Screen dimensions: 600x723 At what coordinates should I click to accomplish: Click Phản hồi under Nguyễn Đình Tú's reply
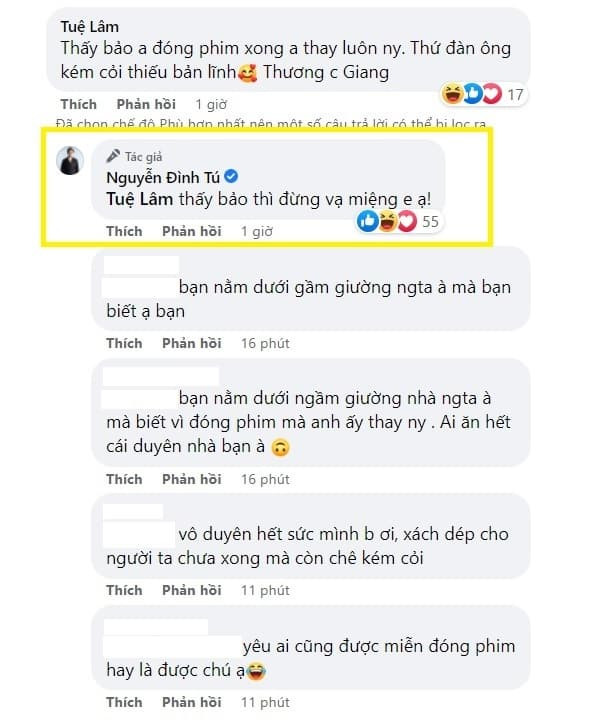tap(192, 231)
